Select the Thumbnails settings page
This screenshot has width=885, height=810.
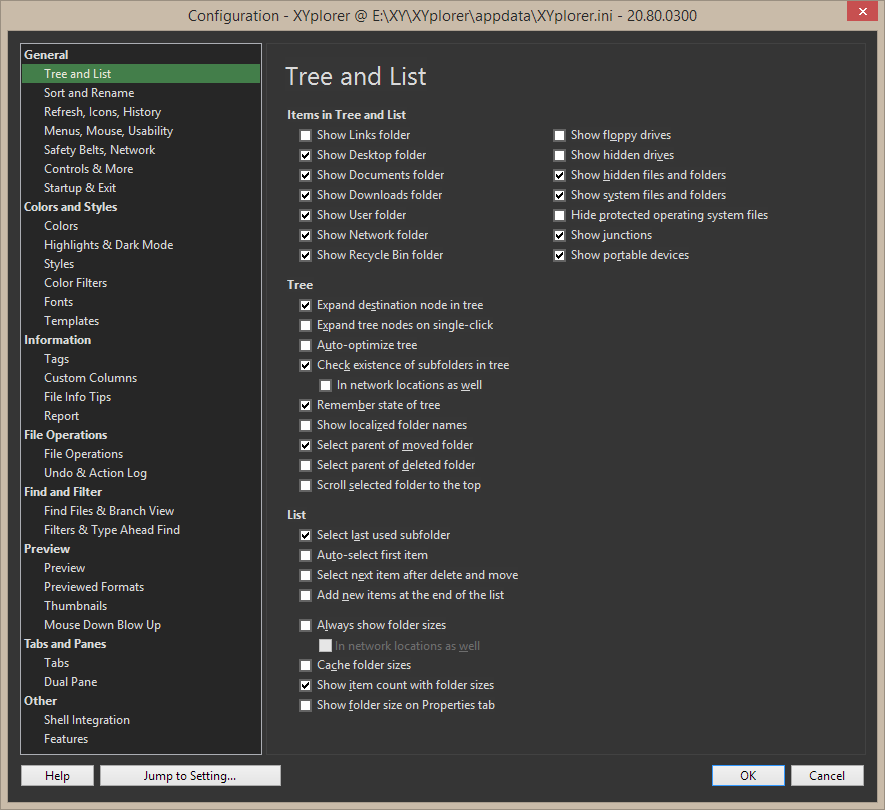(x=75, y=605)
